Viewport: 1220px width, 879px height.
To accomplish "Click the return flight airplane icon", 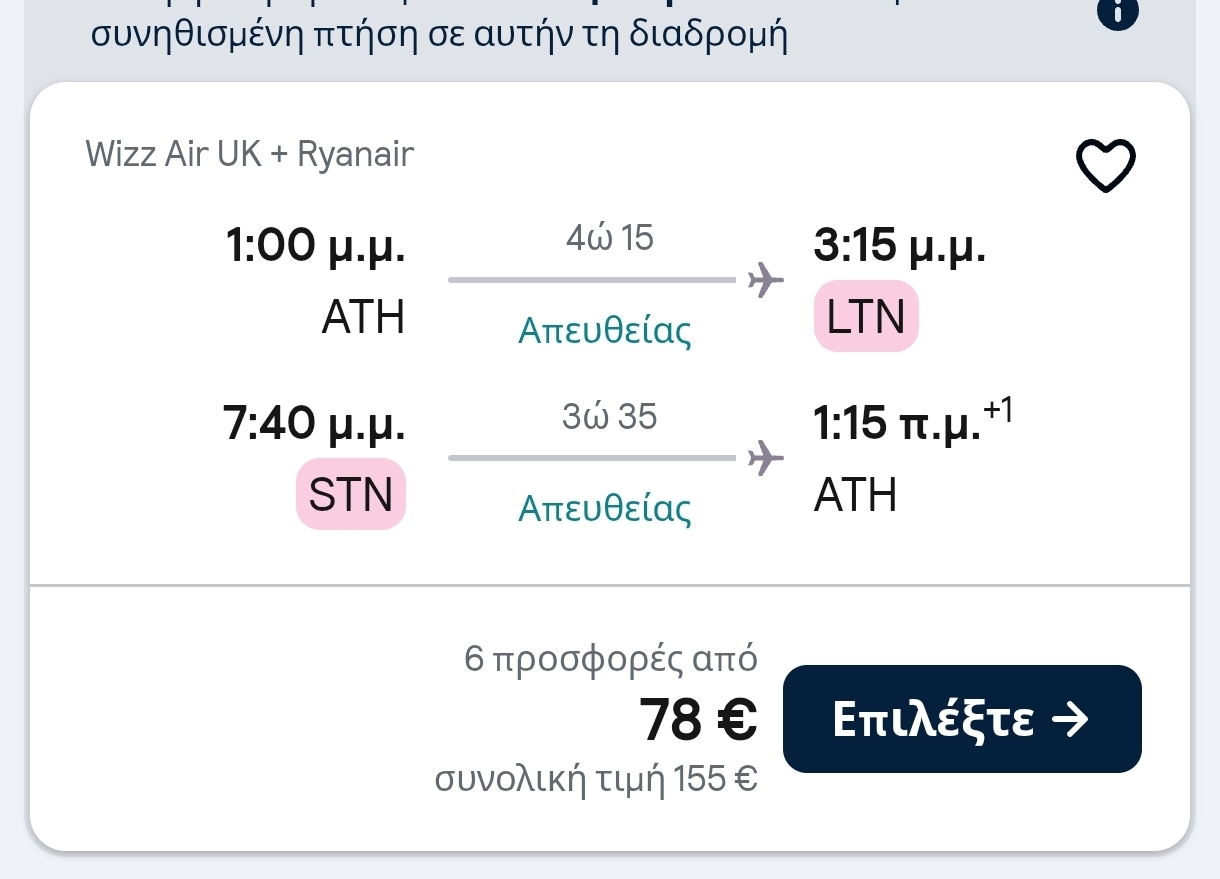I will (766, 458).
